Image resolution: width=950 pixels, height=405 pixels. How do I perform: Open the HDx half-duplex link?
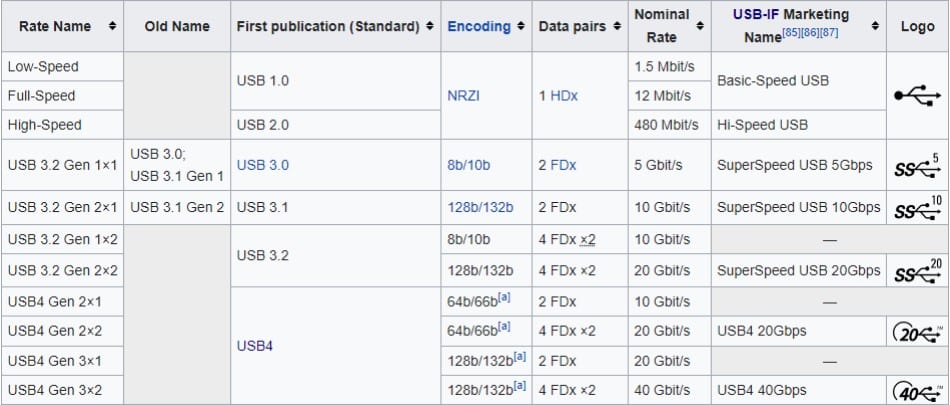click(564, 95)
